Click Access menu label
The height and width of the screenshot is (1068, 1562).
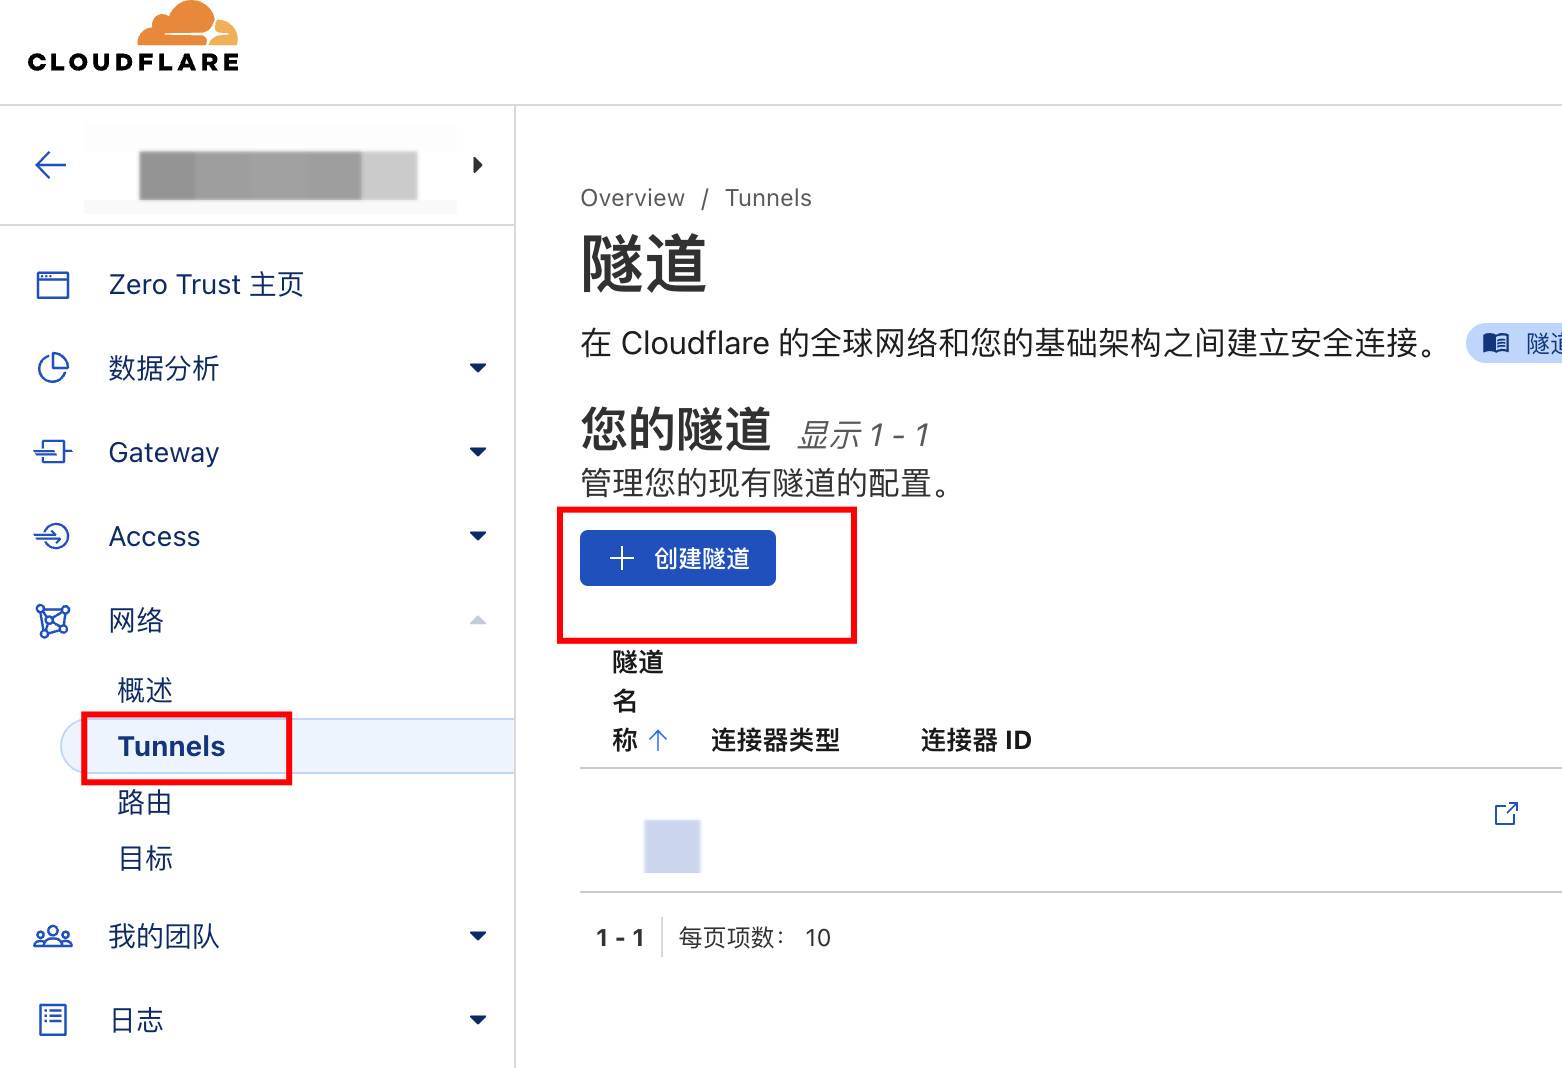point(155,536)
